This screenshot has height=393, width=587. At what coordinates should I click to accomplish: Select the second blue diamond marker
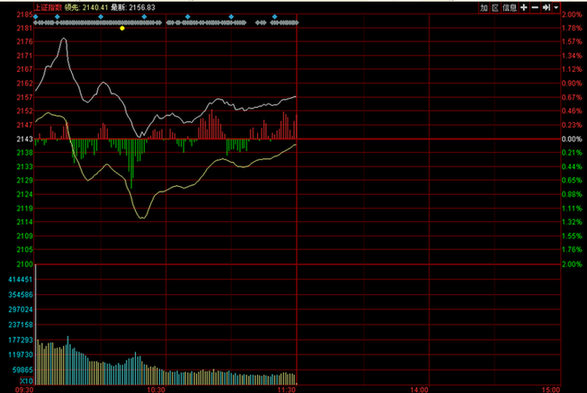(x=57, y=16)
